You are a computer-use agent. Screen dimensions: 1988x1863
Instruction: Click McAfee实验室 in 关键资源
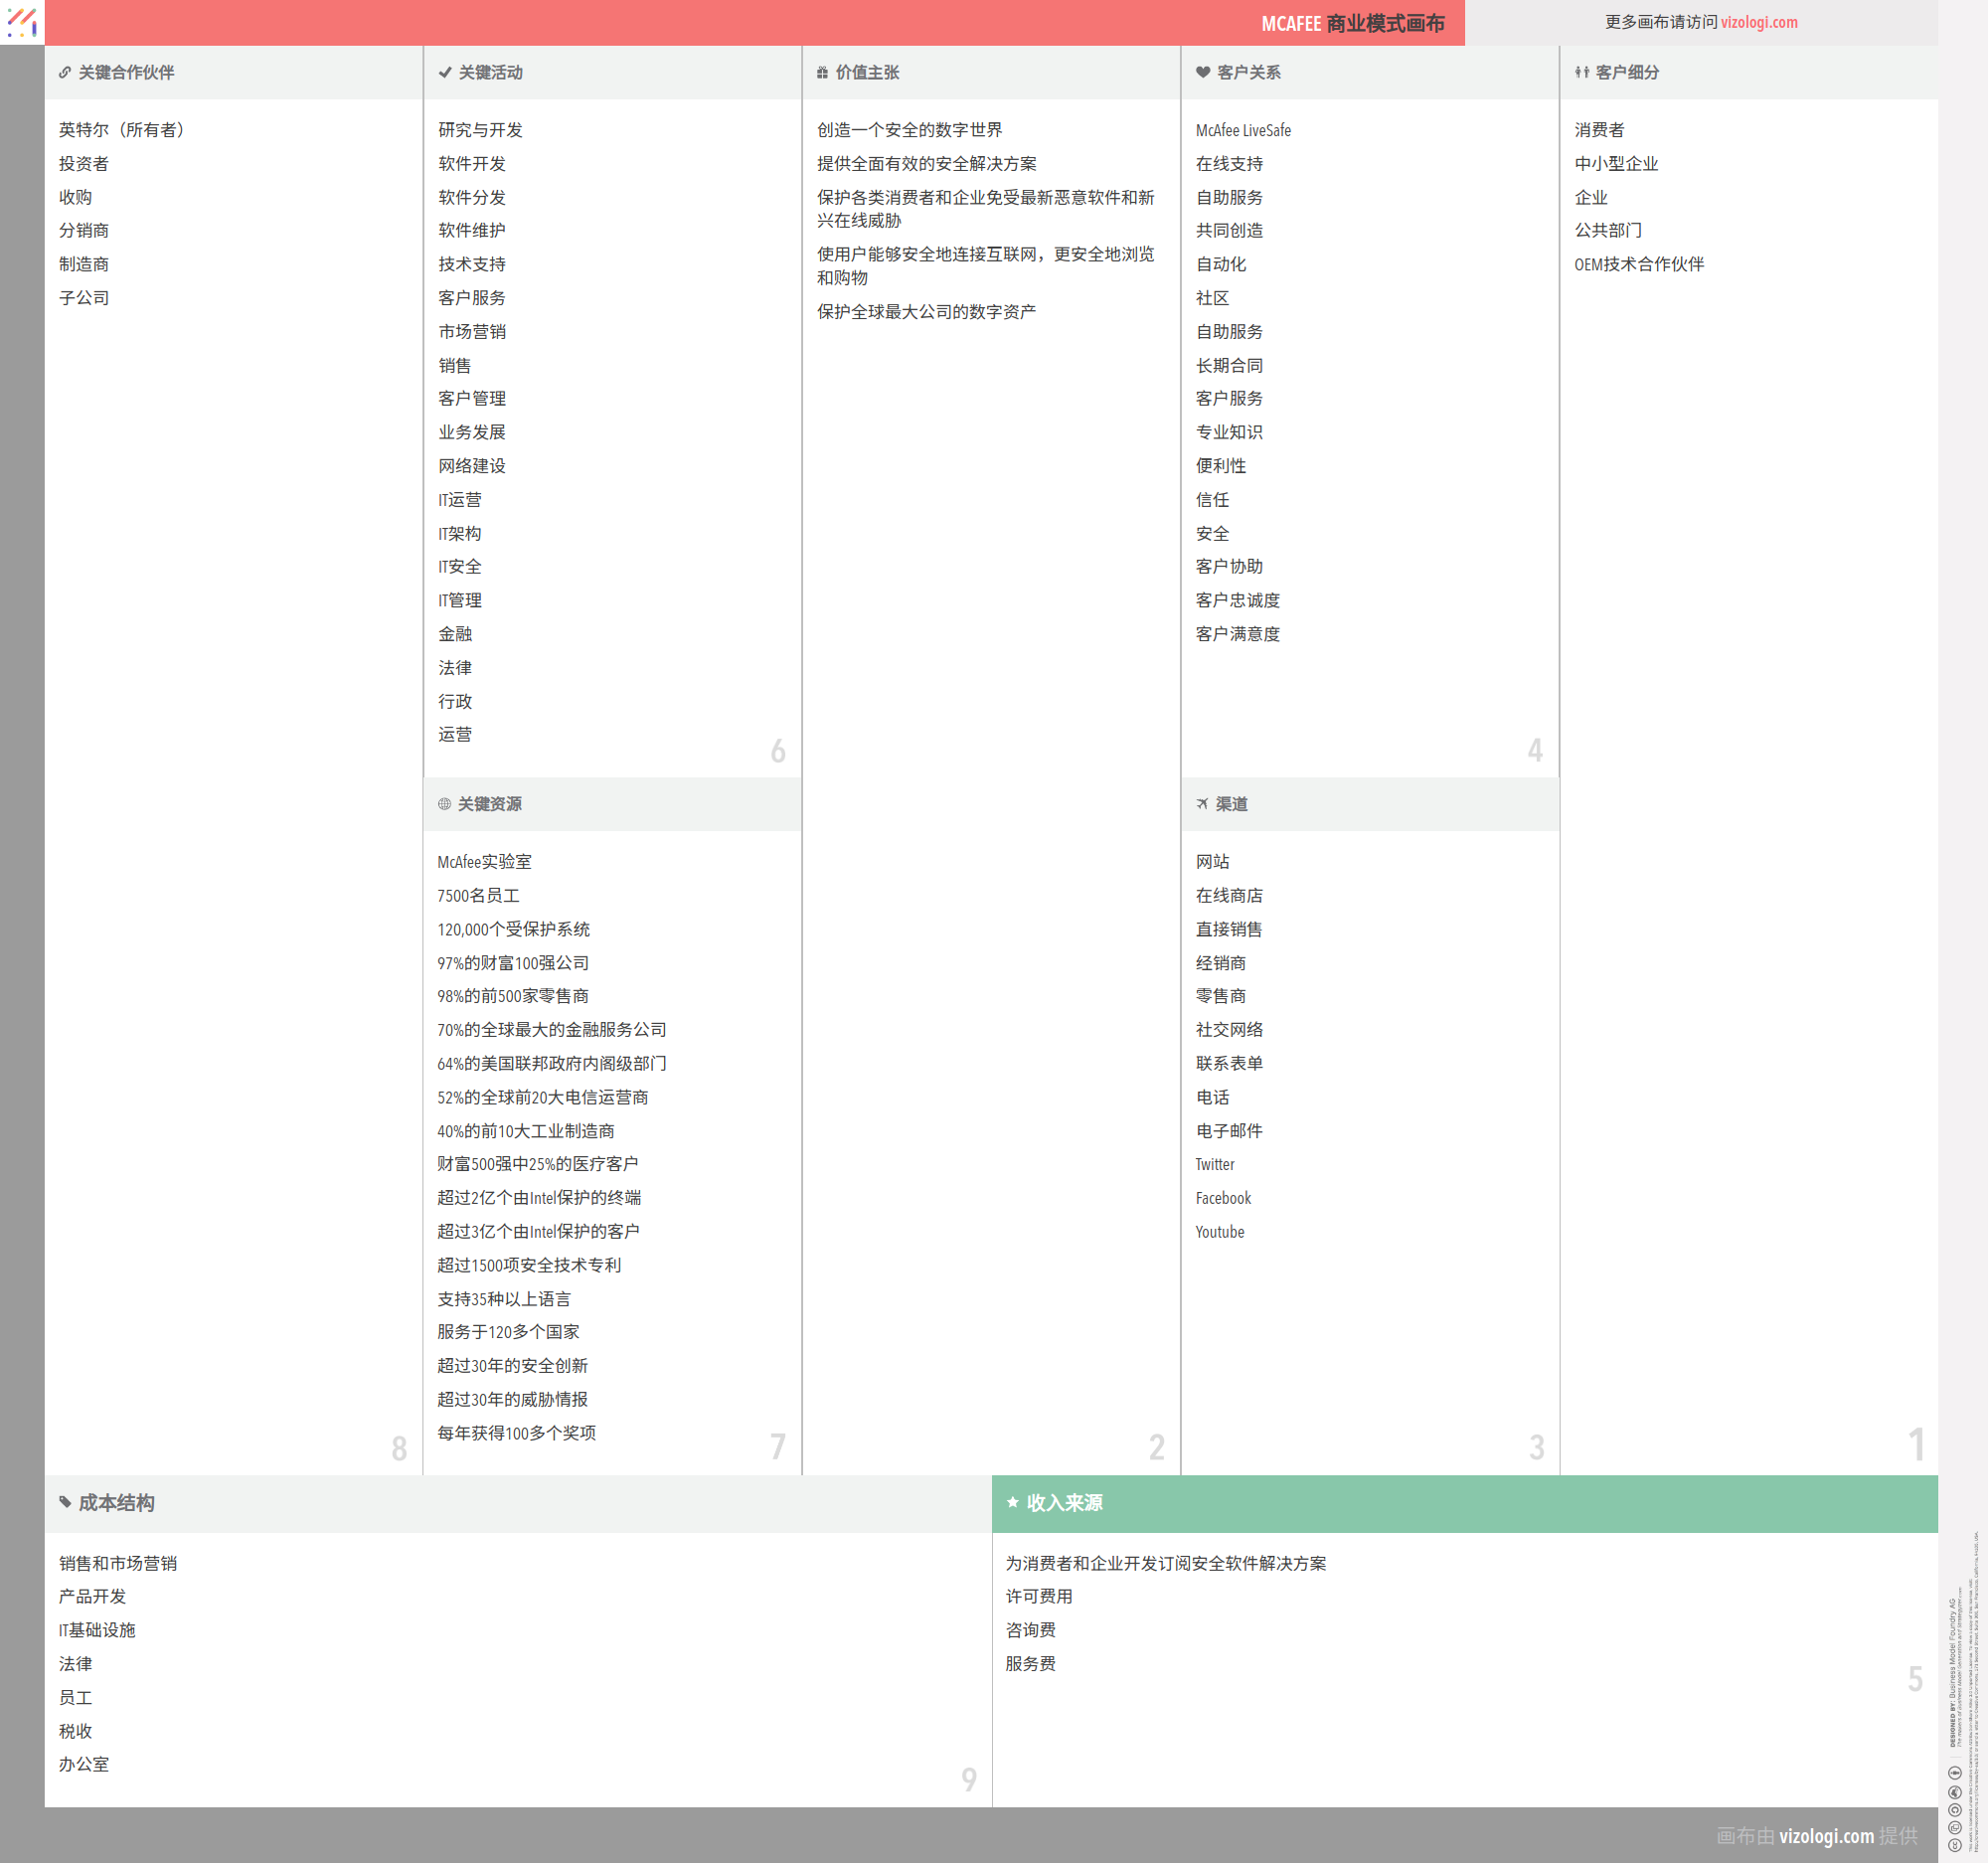coord(484,862)
